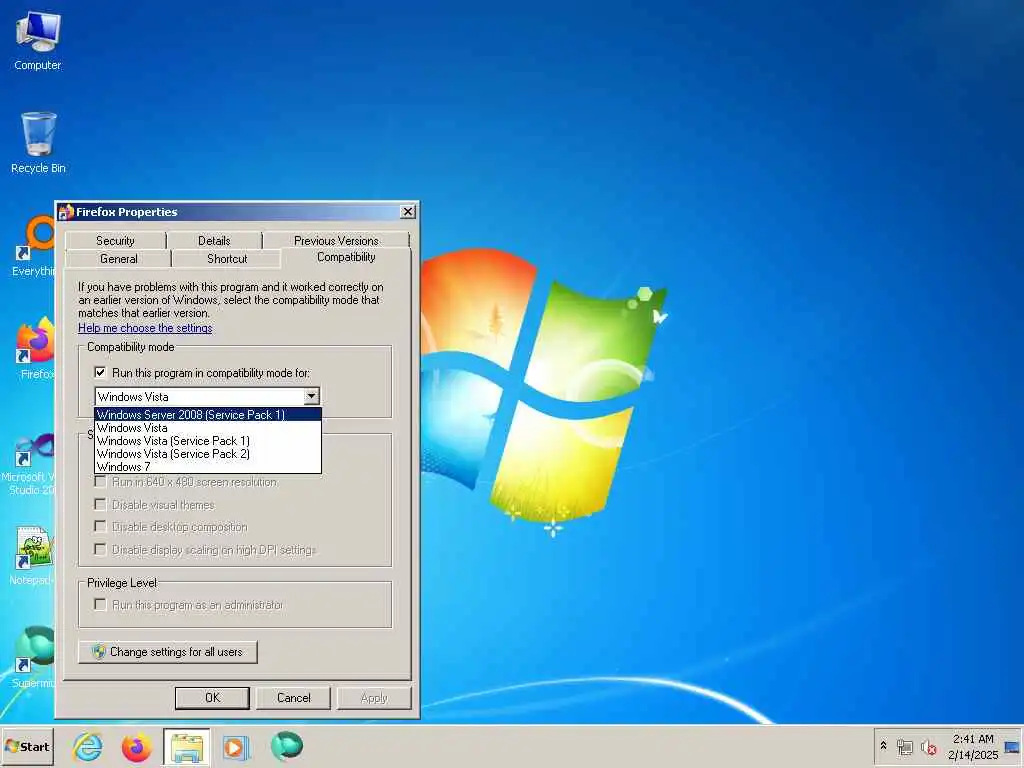Select the Firefox desktop shortcut

click(35, 348)
